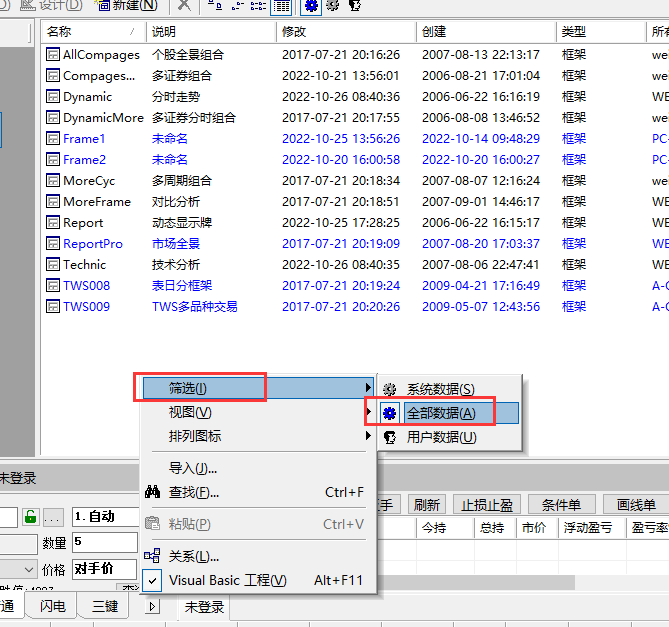Viewport: 669px width, 627px height.
Task: Toggle Visual Basic 工程(V) checkmark
Action: (x=152, y=581)
